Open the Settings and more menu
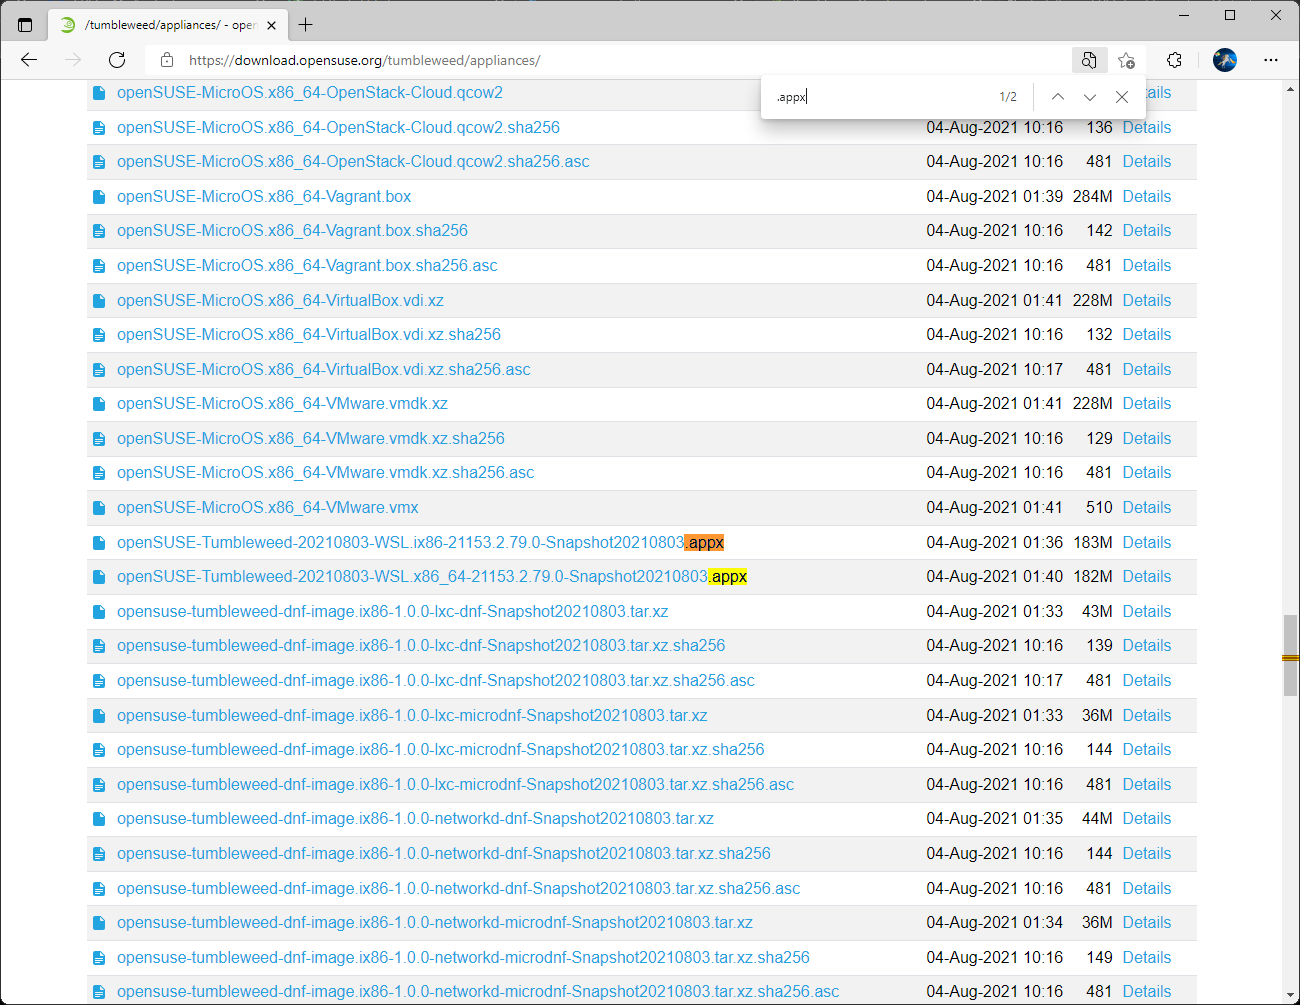 (x=1271, y=60)
